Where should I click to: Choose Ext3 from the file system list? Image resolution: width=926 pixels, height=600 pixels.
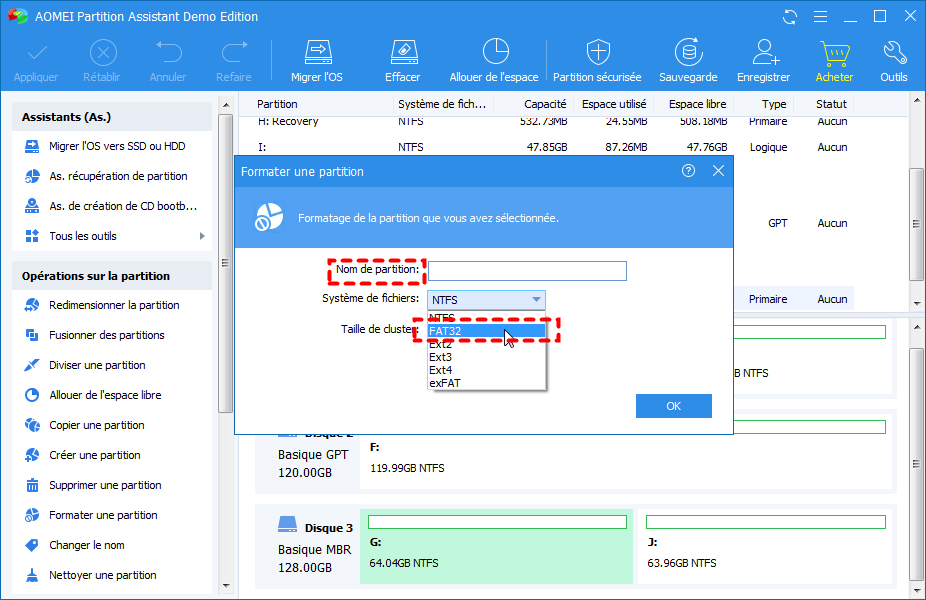tap(487, 357)
